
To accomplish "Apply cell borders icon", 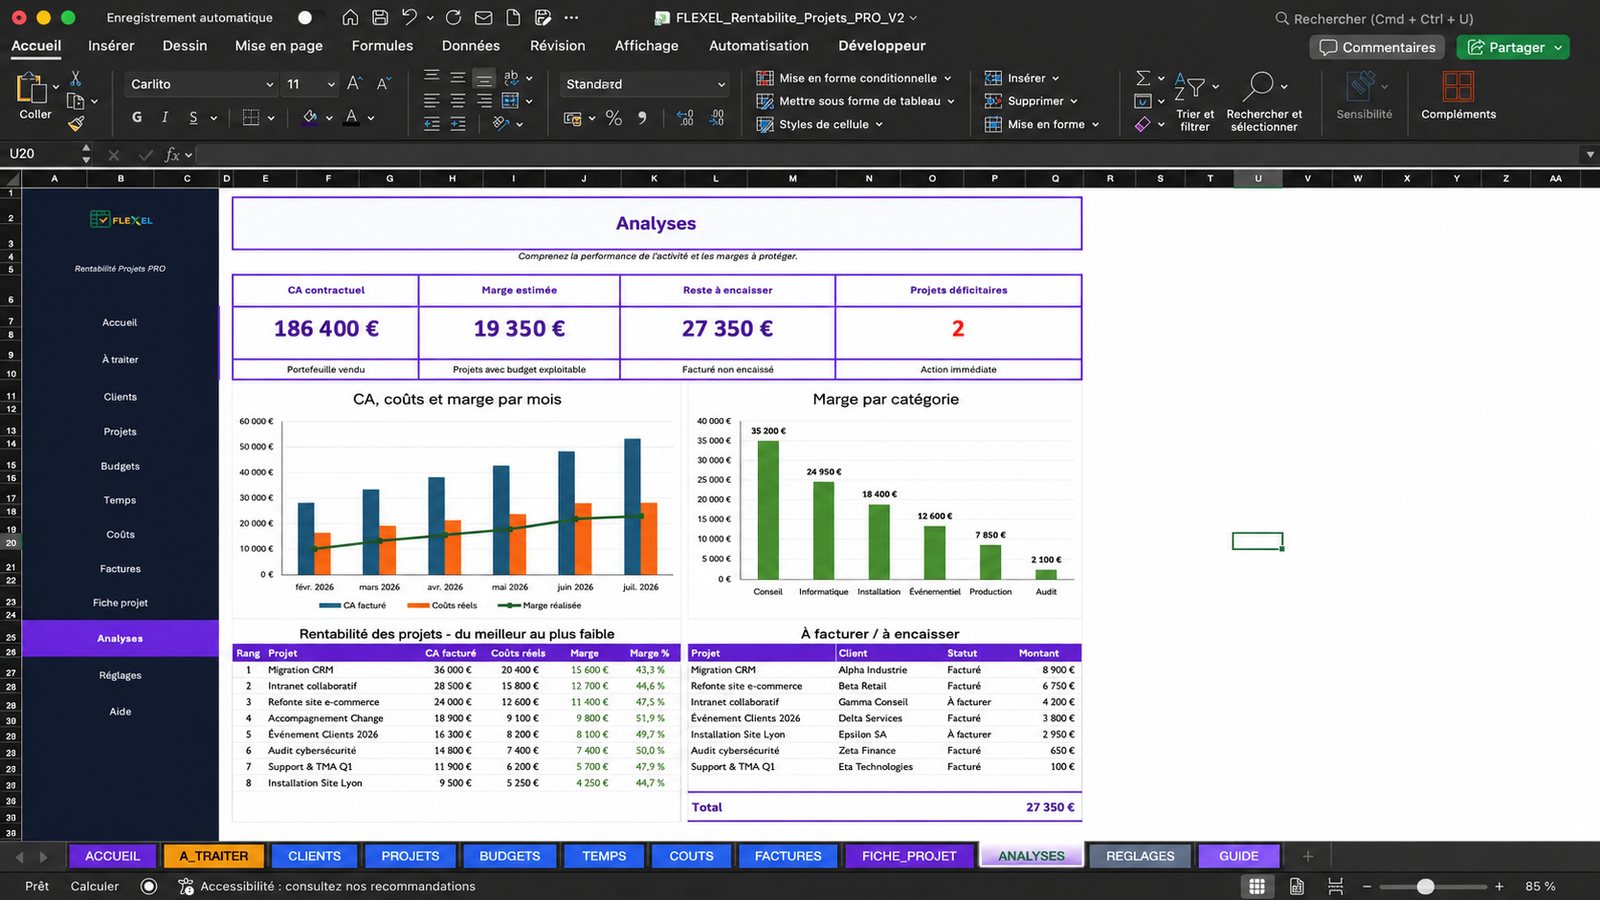I will [251, 117].
